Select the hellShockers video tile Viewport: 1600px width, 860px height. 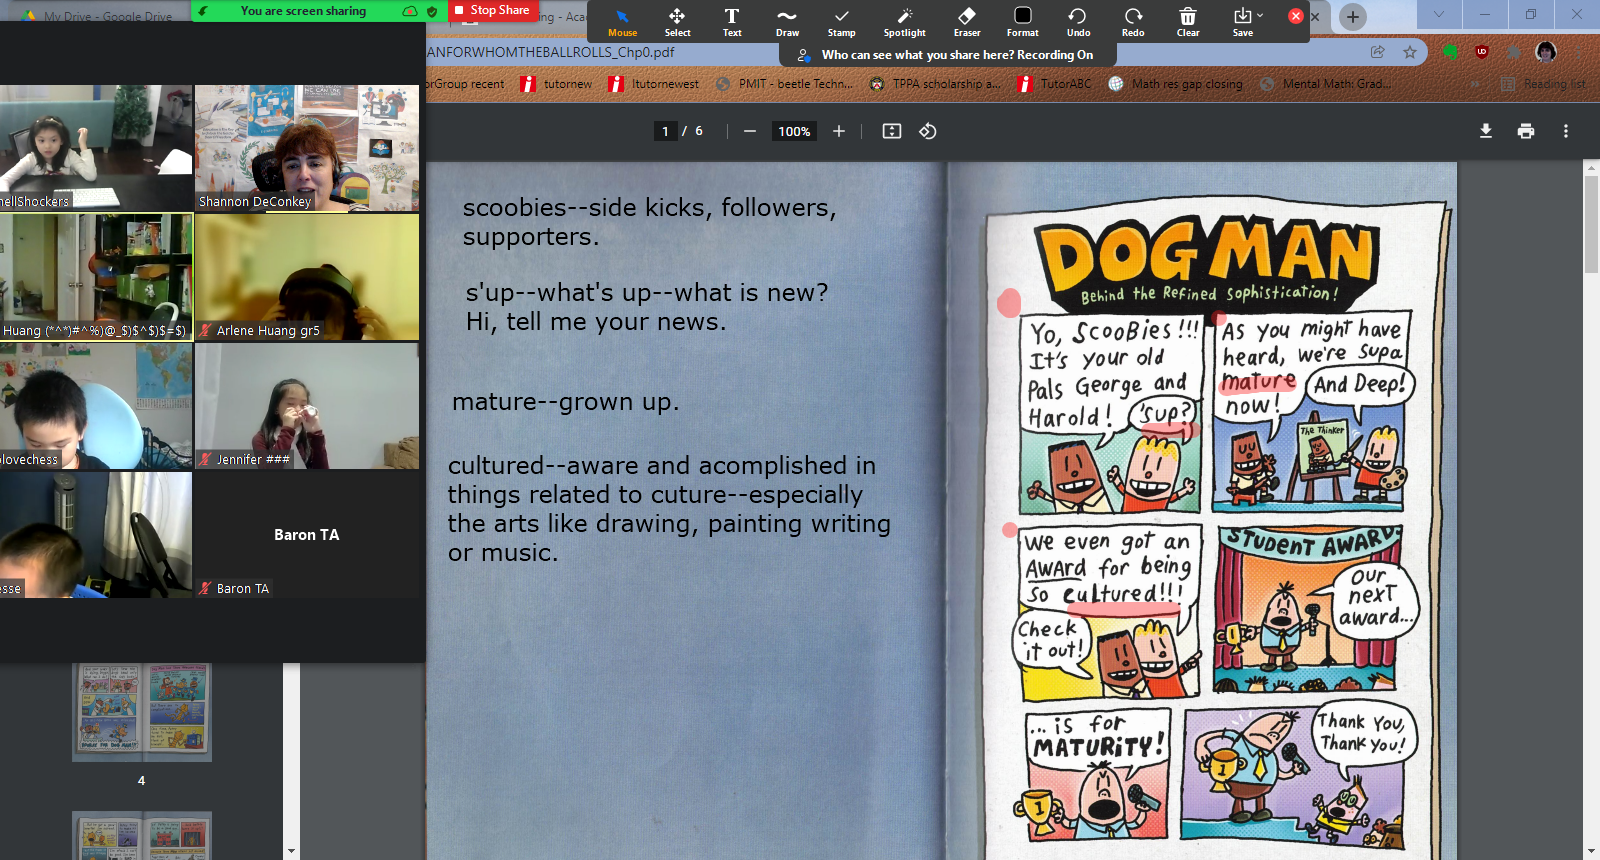(x=96, y=148)
